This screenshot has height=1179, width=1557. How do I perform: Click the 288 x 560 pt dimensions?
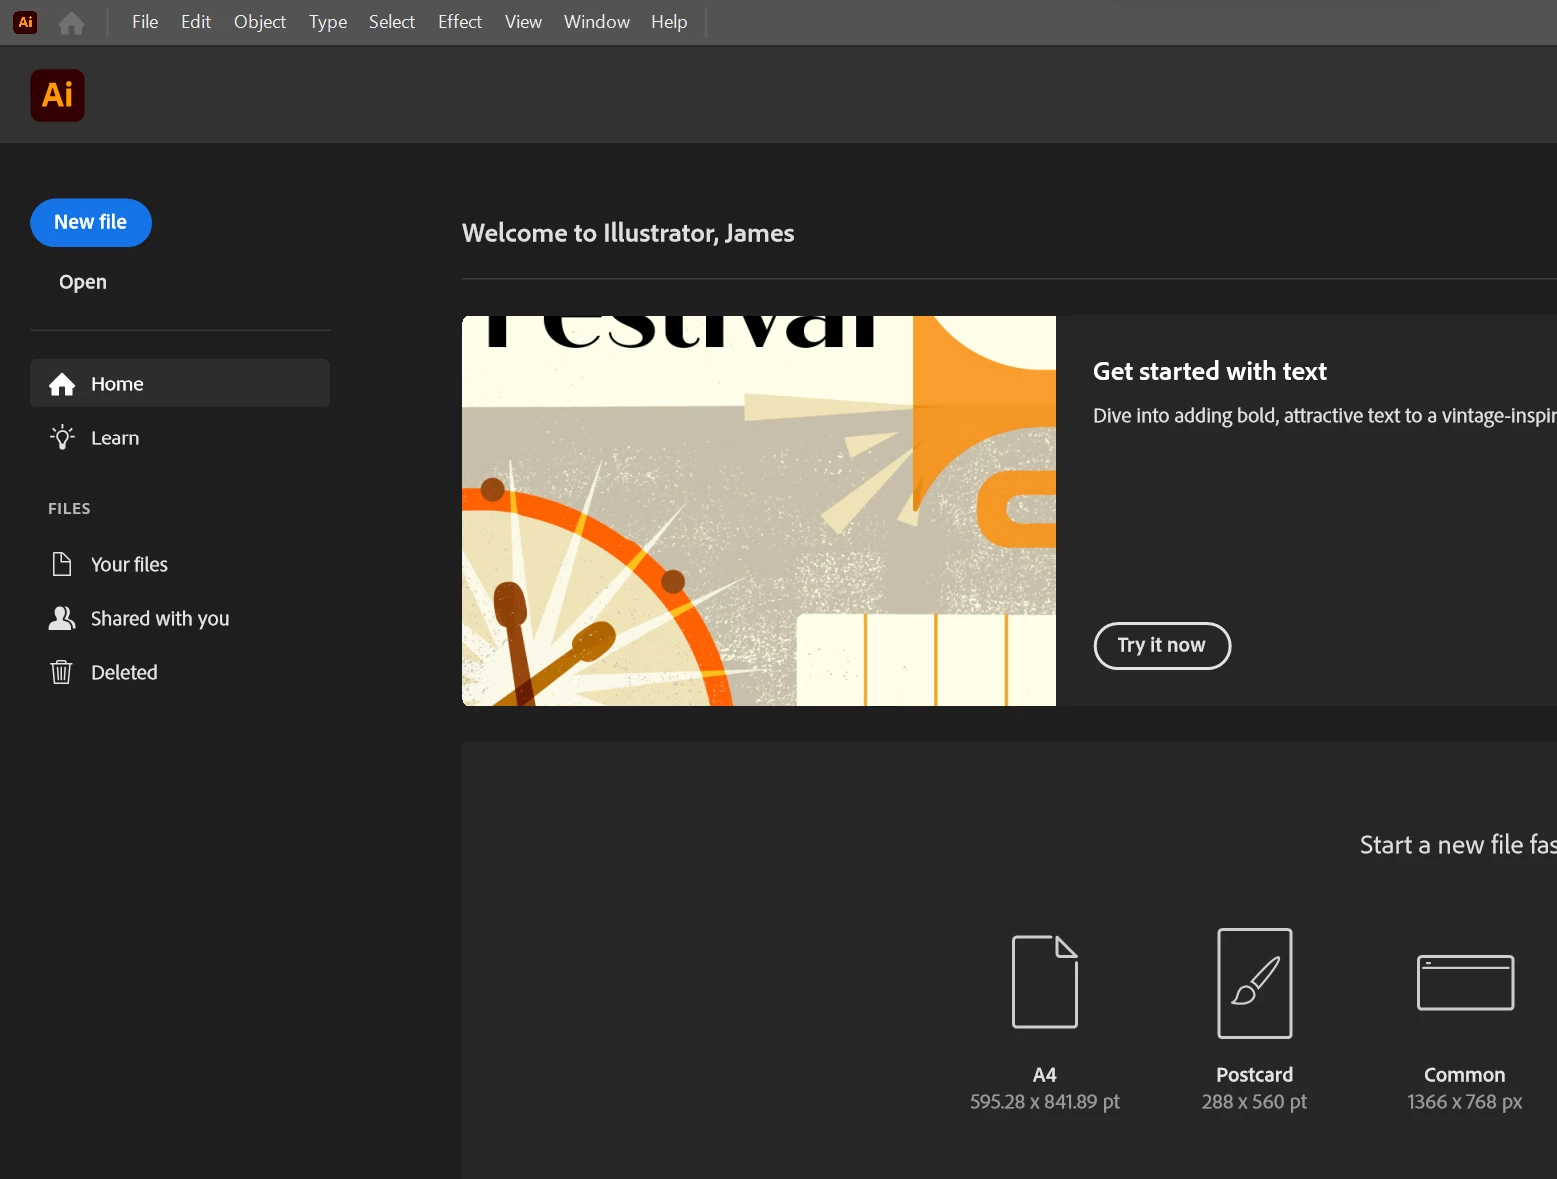click(x=1255, y=1102)
